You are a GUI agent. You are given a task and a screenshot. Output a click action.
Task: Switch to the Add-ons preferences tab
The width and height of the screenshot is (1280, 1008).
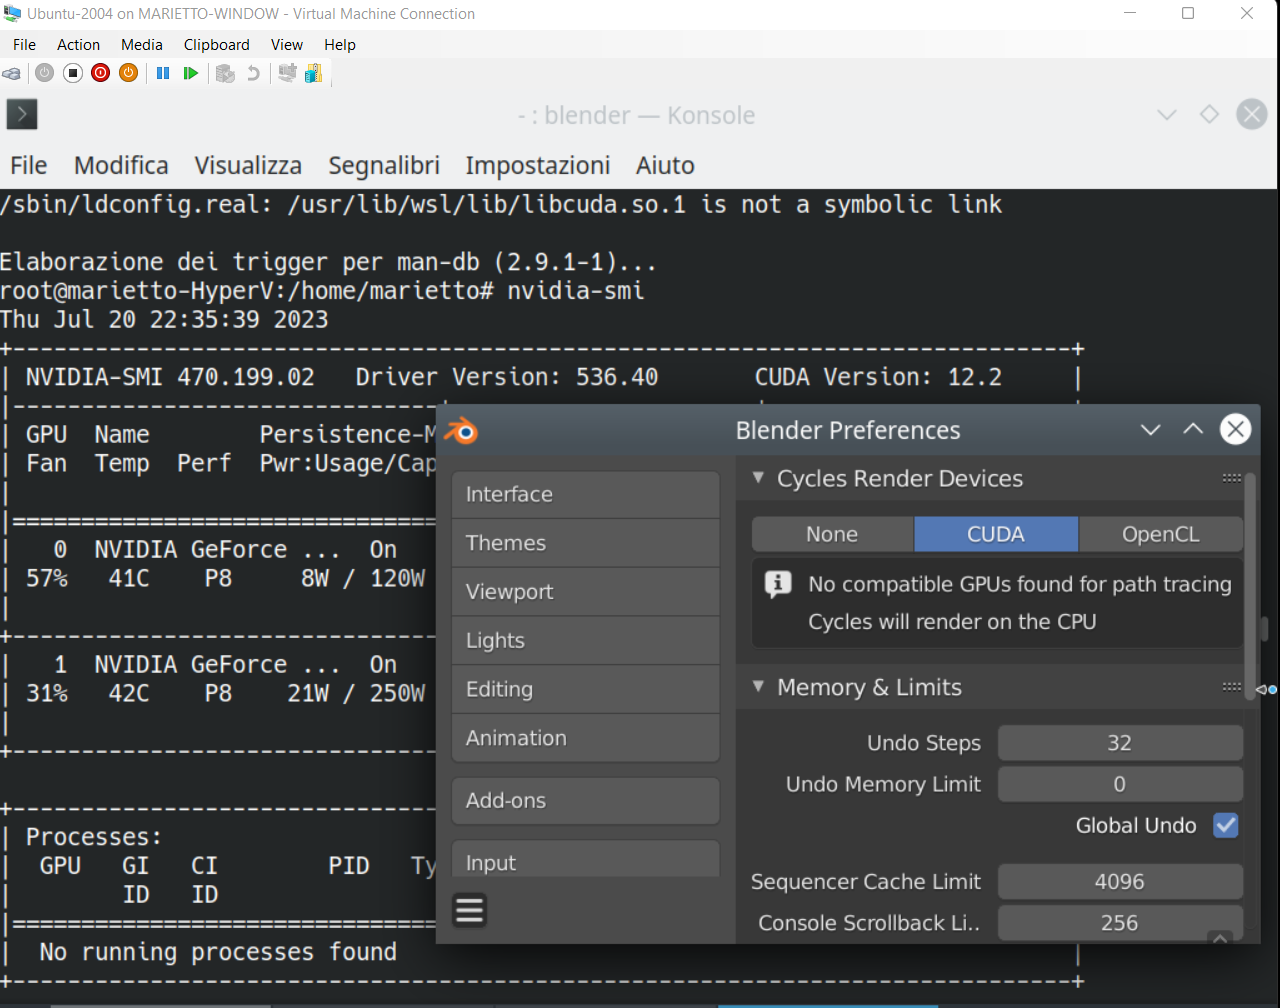pyautogui.click(x=585, y=800)
